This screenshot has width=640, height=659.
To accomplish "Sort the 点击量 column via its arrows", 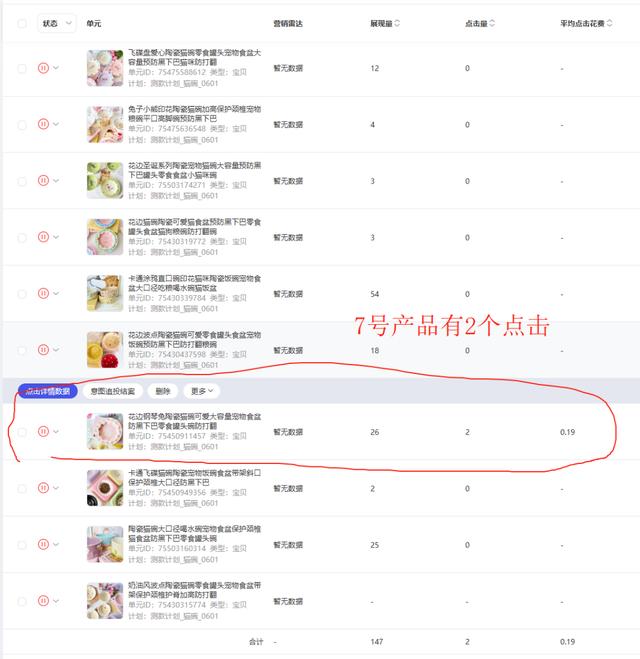I will tap(492, 23).
